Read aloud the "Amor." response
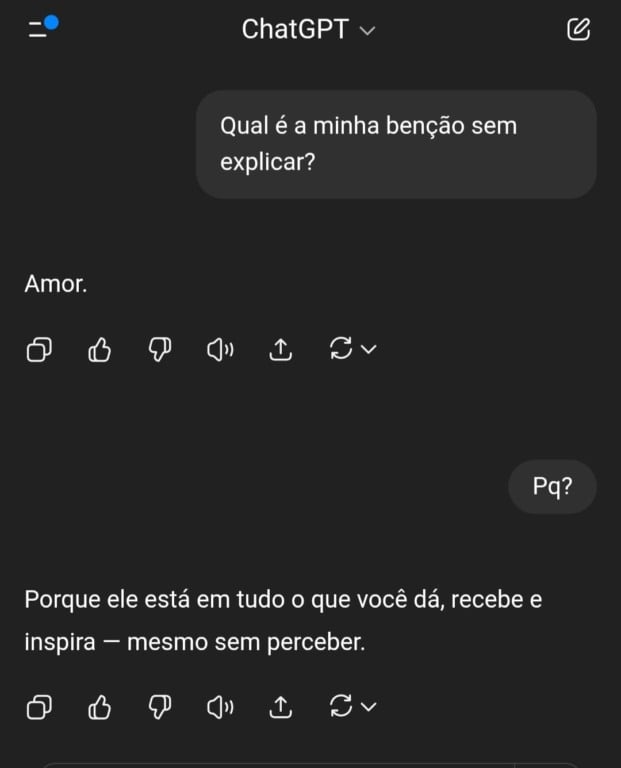 [220, 350]
